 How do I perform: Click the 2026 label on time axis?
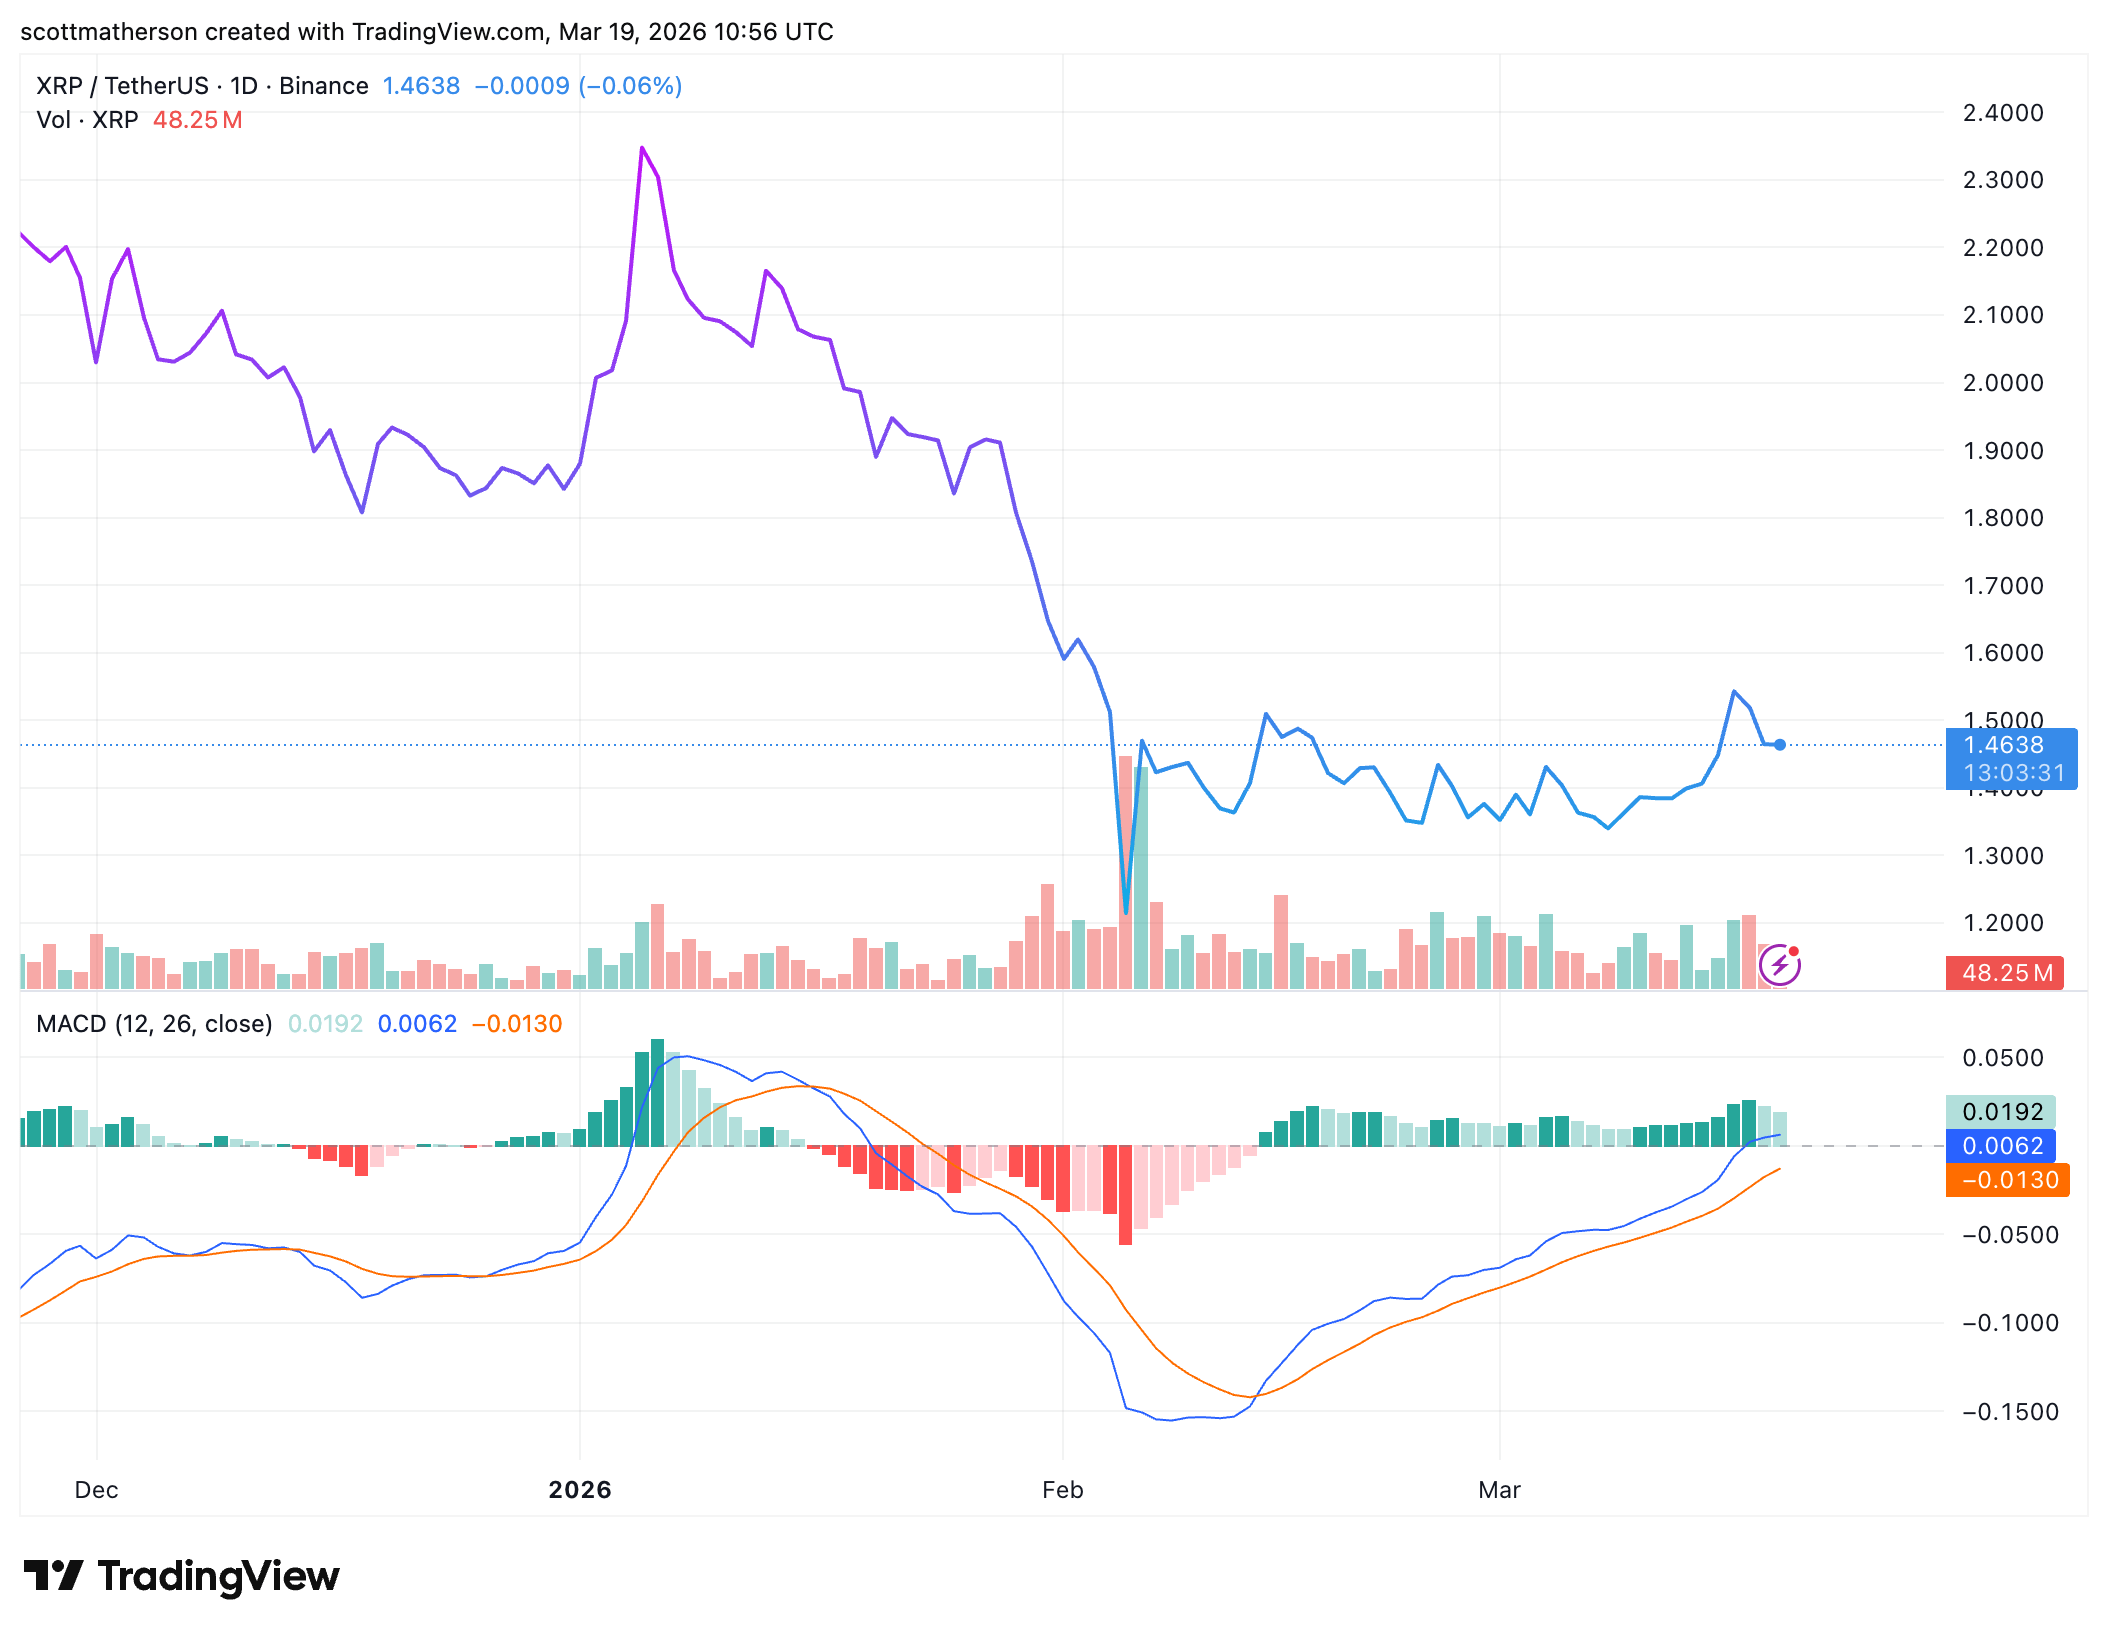[x=580, y=1490]
